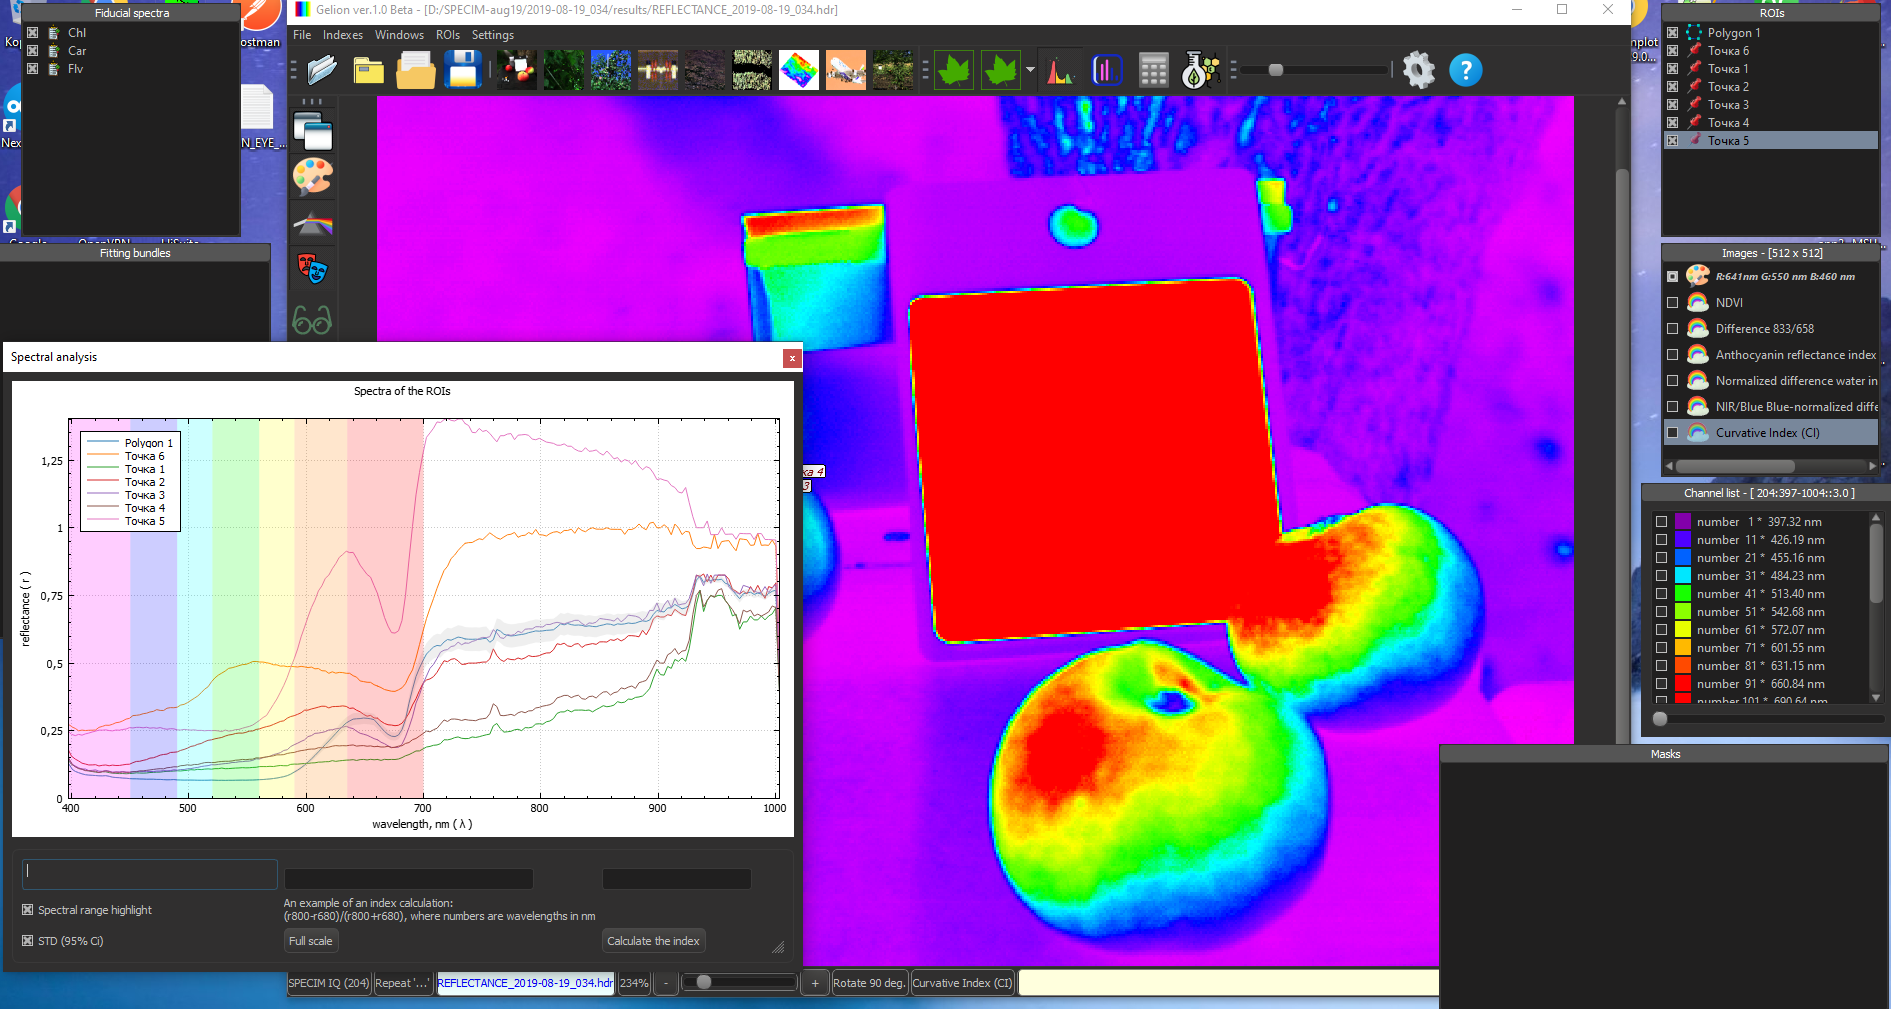Image resolution: width=1891 pixels, height=1009 pixels.
Task: Toggle Flv checkbox in Fiducial spectra
Action: coord(32,69)
